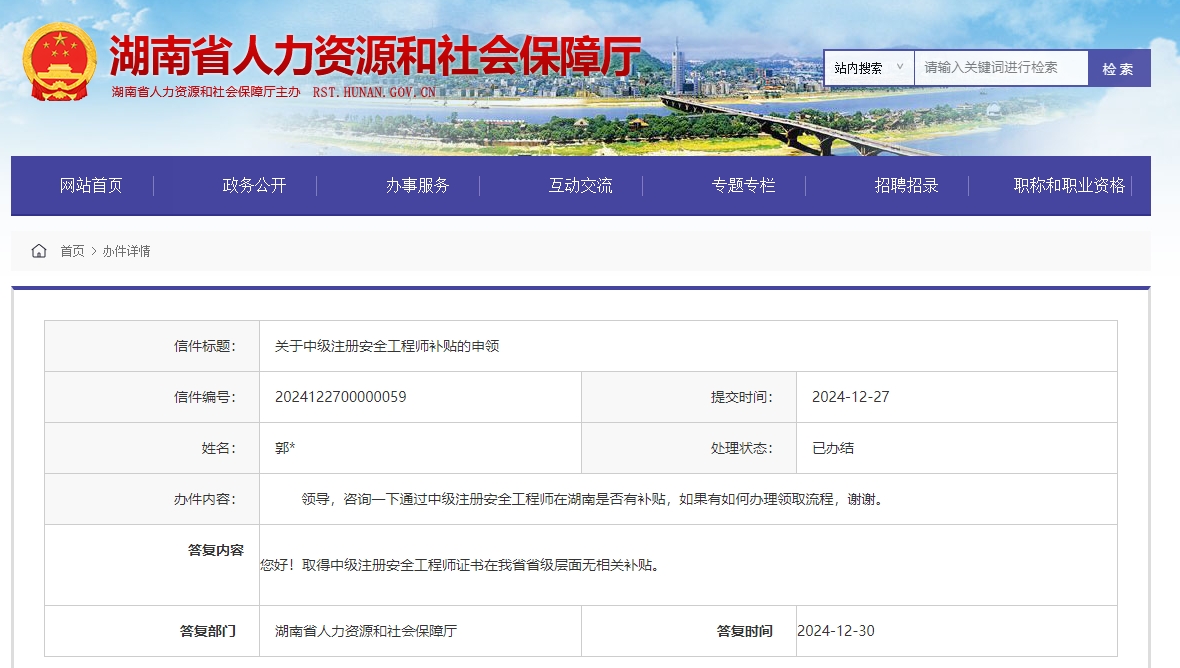Click the home icon in breadcrumb
1180x668 pixels.
[40, 251]
